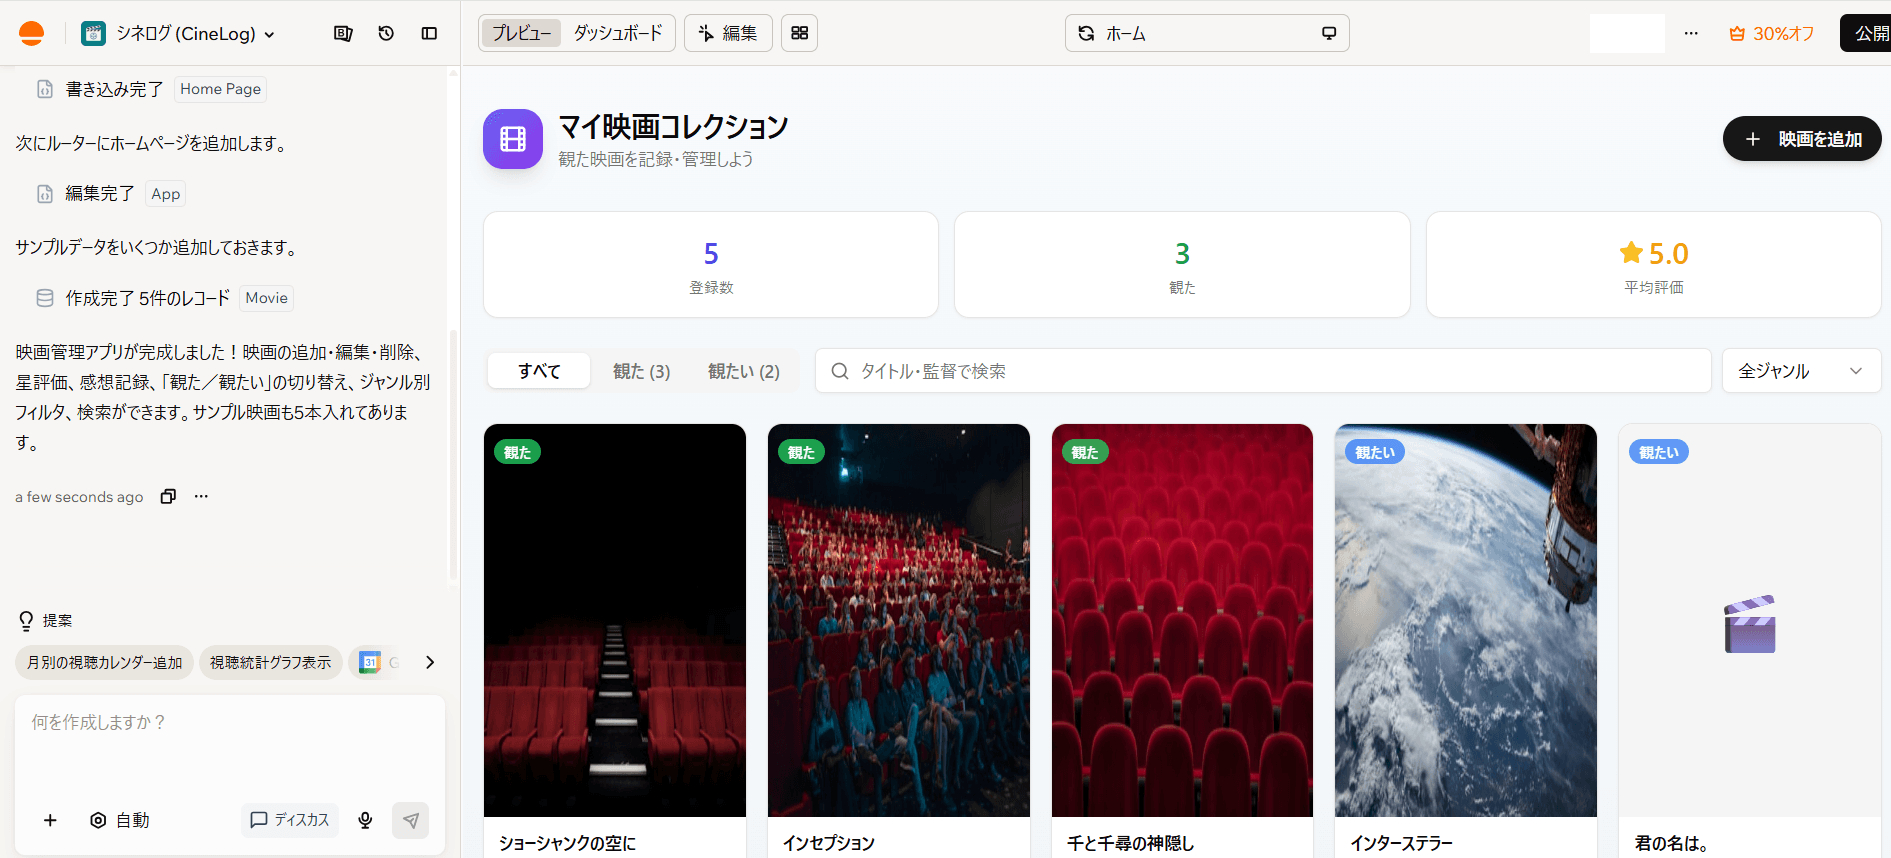Toggle the ディスカス discuss mode
The image size is (1891, 858).
pos(290,820)
